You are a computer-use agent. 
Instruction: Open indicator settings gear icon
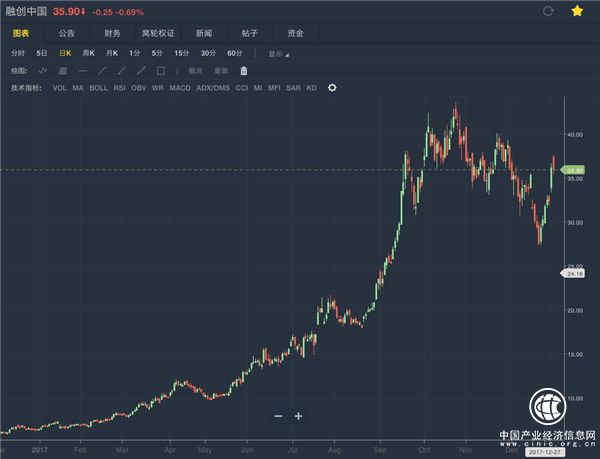click(x=332, y=88)
